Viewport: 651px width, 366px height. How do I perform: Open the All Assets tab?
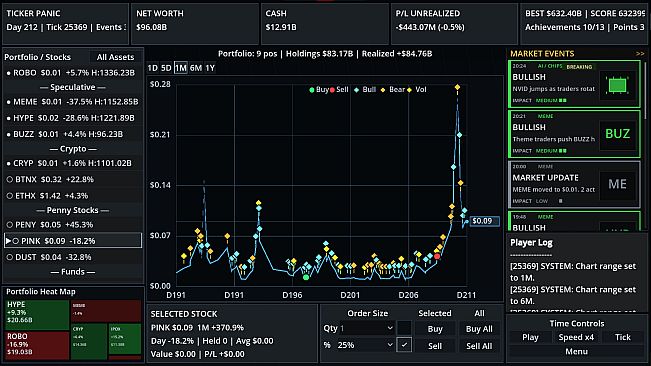(x=115, y=57)
